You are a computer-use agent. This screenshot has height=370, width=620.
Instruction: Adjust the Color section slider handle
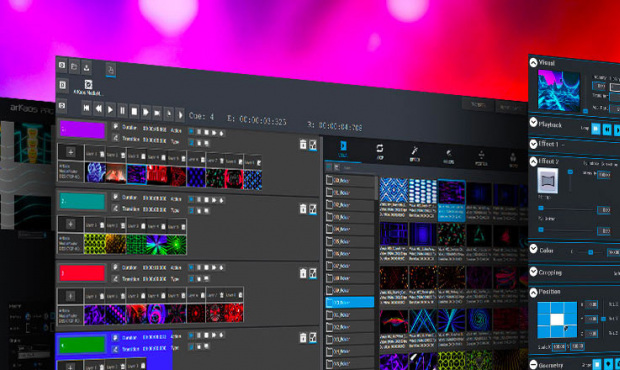(x=590, y=252)
